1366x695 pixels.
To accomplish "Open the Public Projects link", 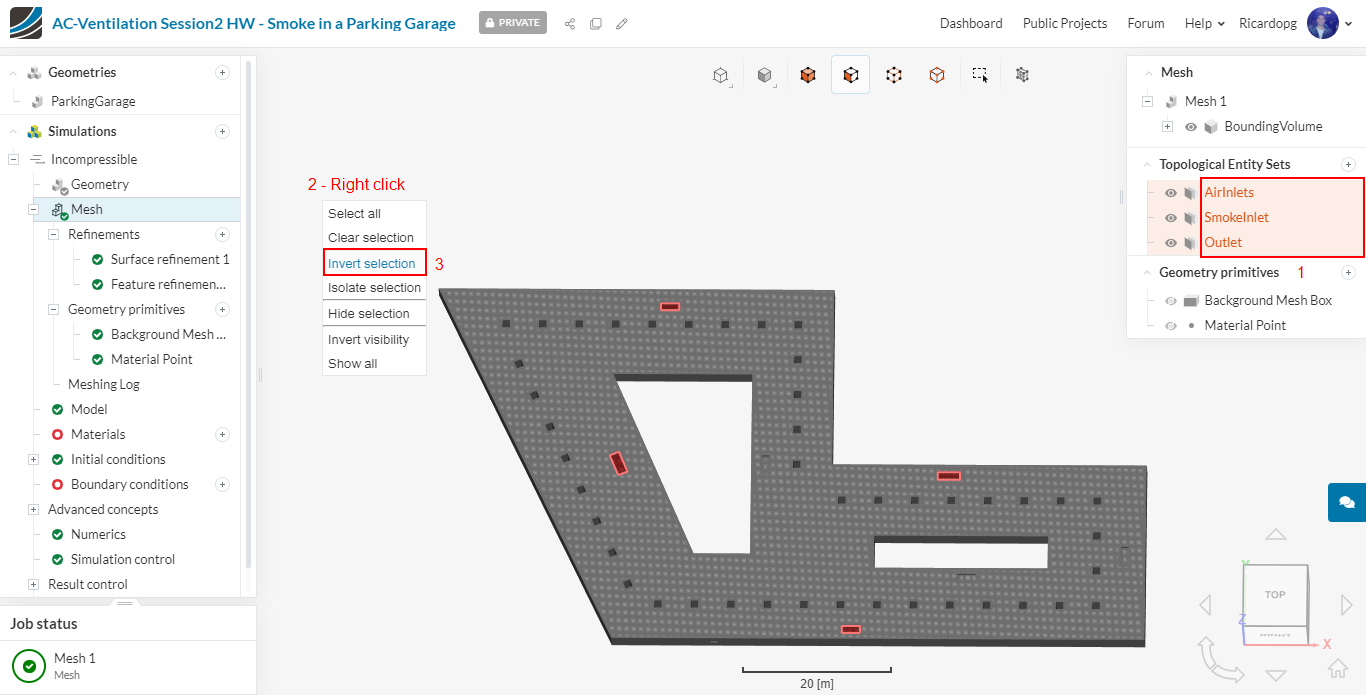I will coord(1065,23).
